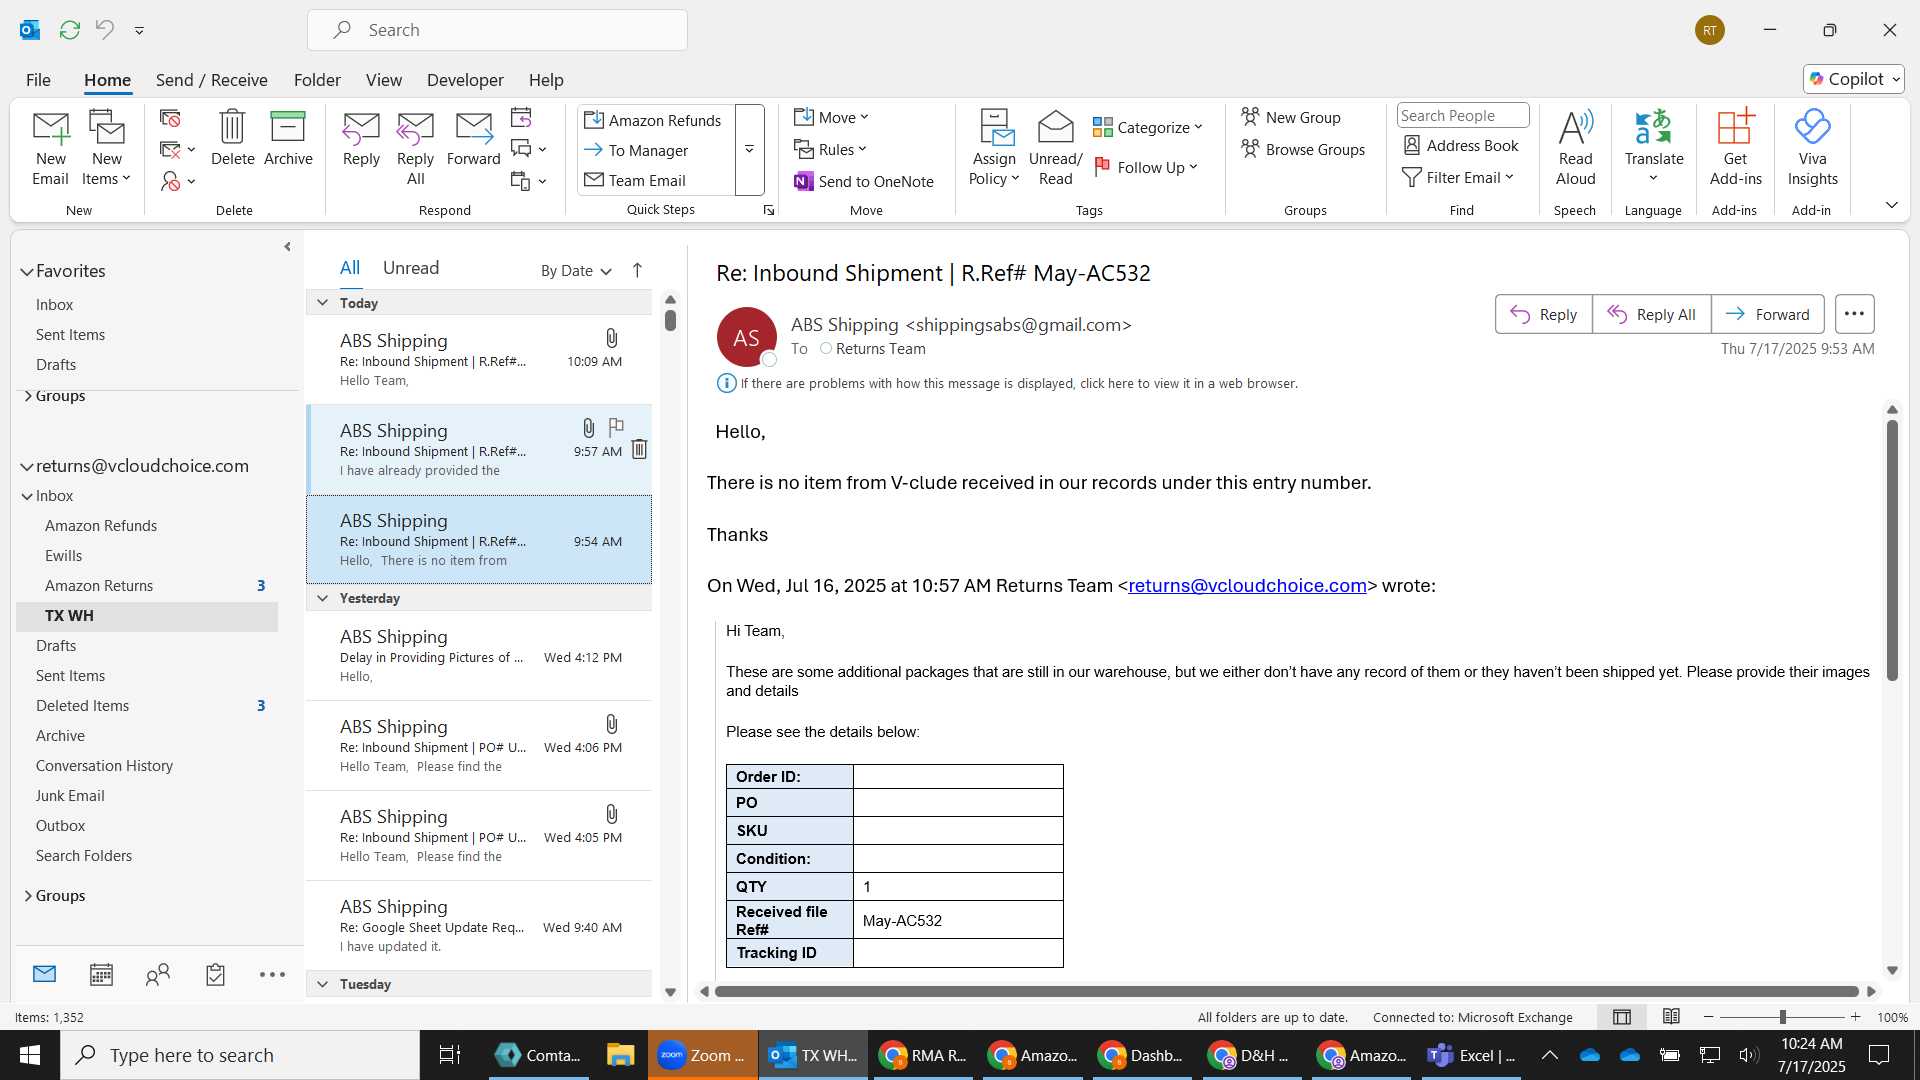Click Reply button in reading pane

(x=1543, y=314)
